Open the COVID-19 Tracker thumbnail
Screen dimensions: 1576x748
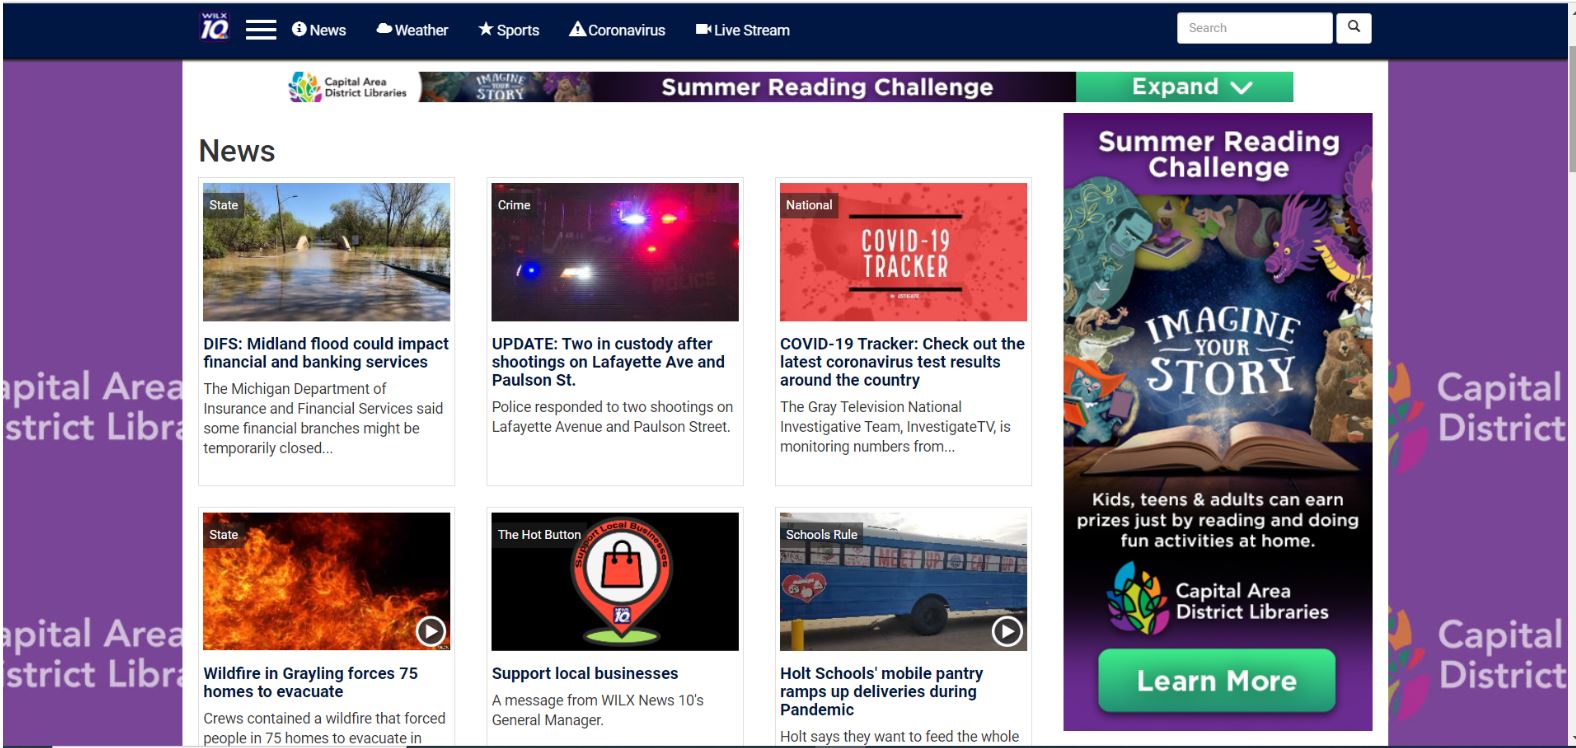pos(903,252)
